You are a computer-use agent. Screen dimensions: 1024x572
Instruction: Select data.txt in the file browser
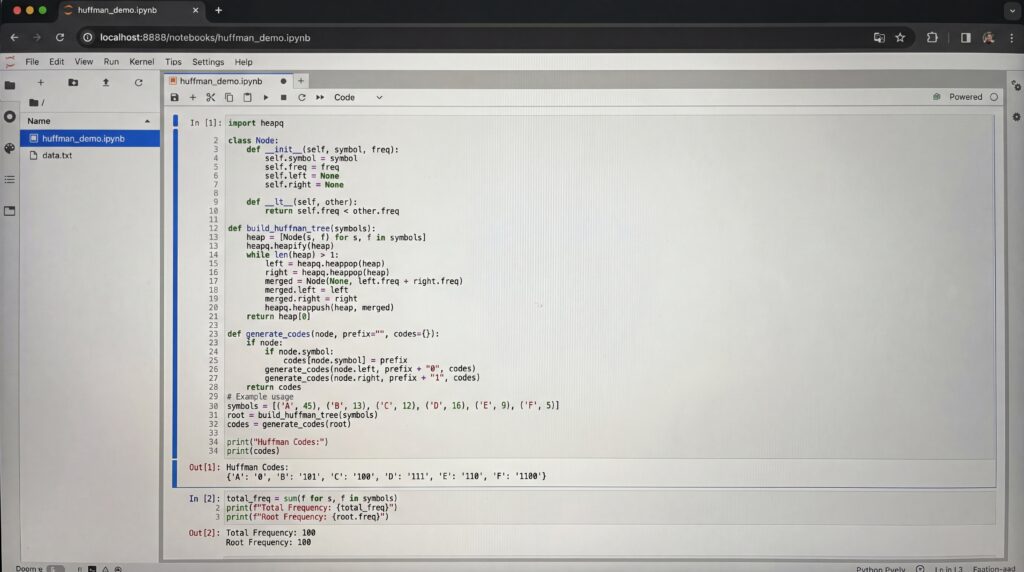[x=90, y=155]
